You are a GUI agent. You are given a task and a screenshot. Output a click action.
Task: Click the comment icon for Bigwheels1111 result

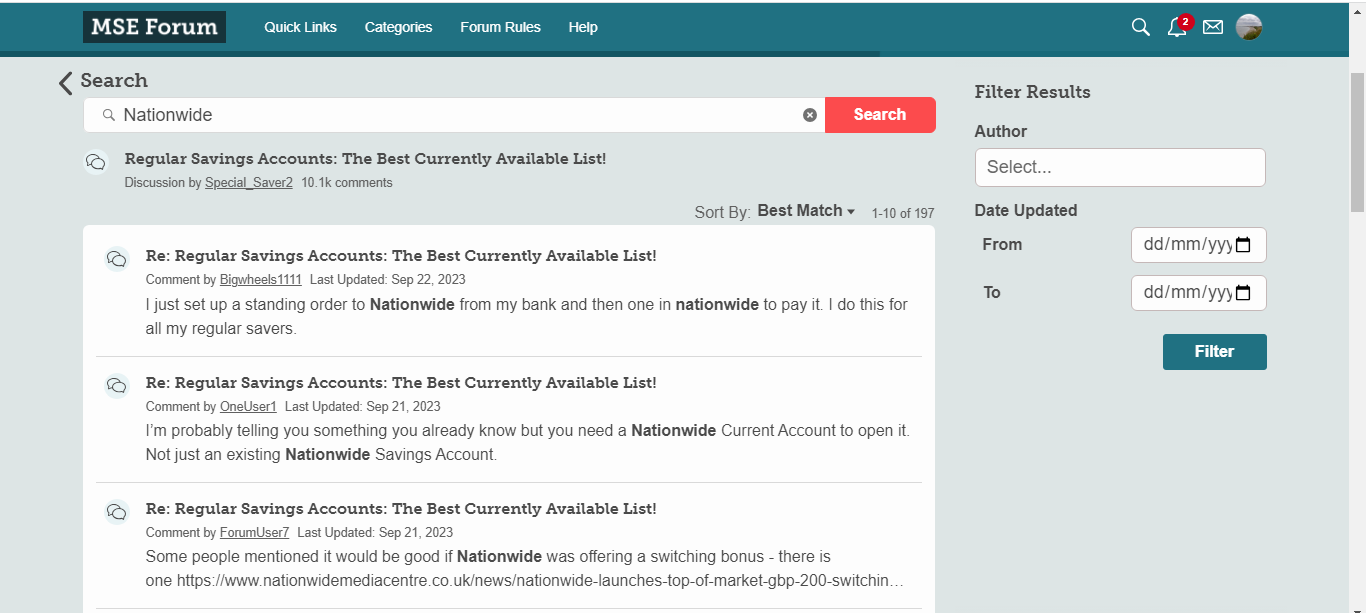pyautogui.click(x=117, y=259)
